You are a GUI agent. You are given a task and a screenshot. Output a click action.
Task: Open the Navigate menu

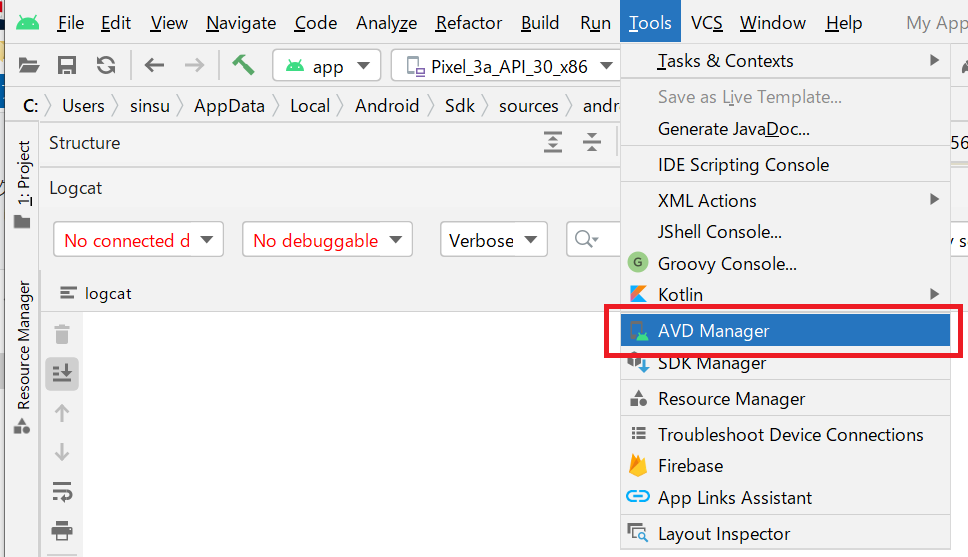click(x=241, y=23)
